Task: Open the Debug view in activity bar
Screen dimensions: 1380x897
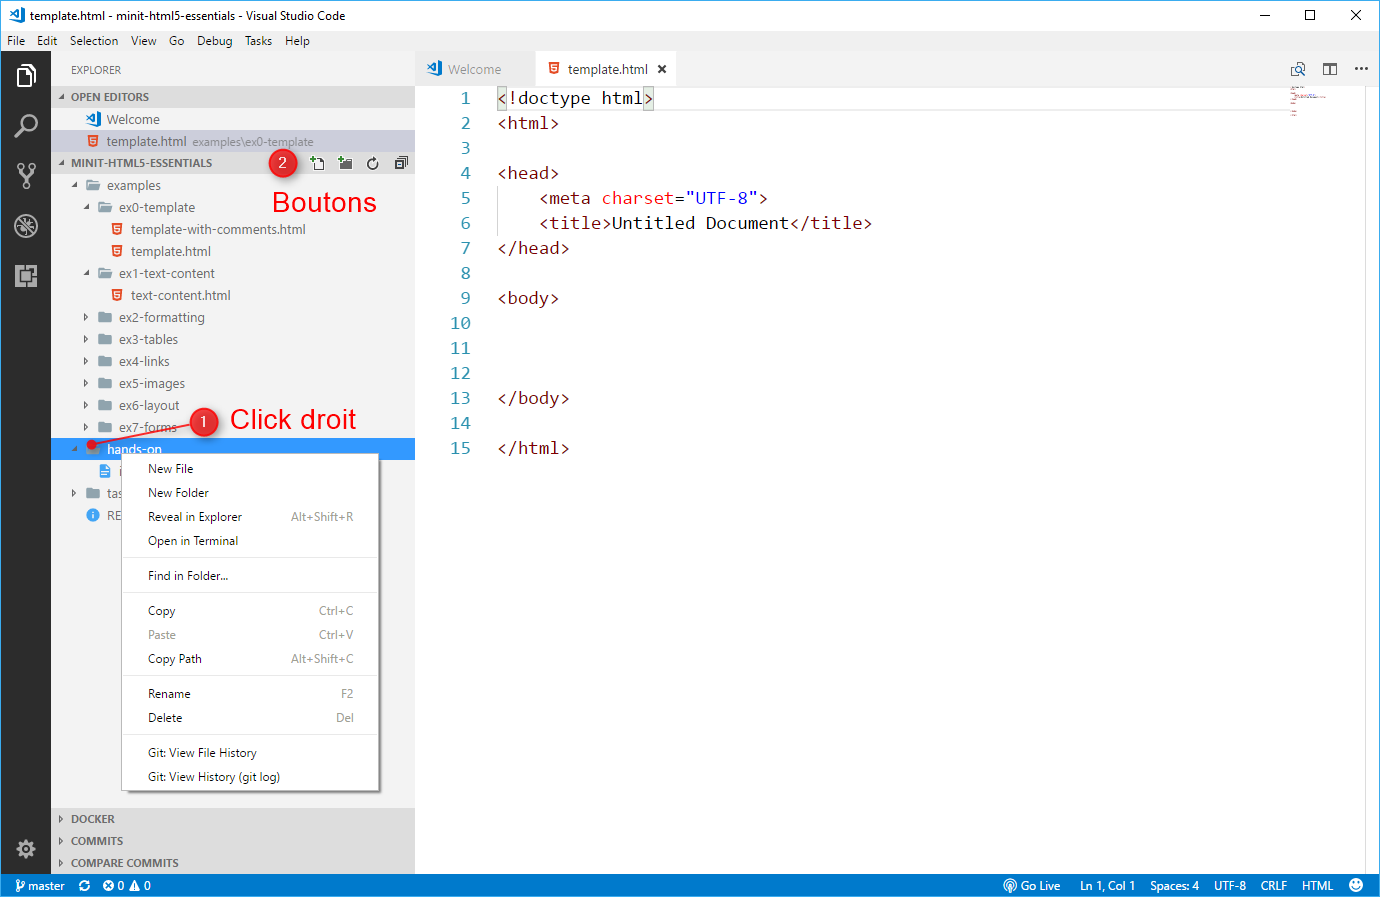Action: (x=26, y=226)
